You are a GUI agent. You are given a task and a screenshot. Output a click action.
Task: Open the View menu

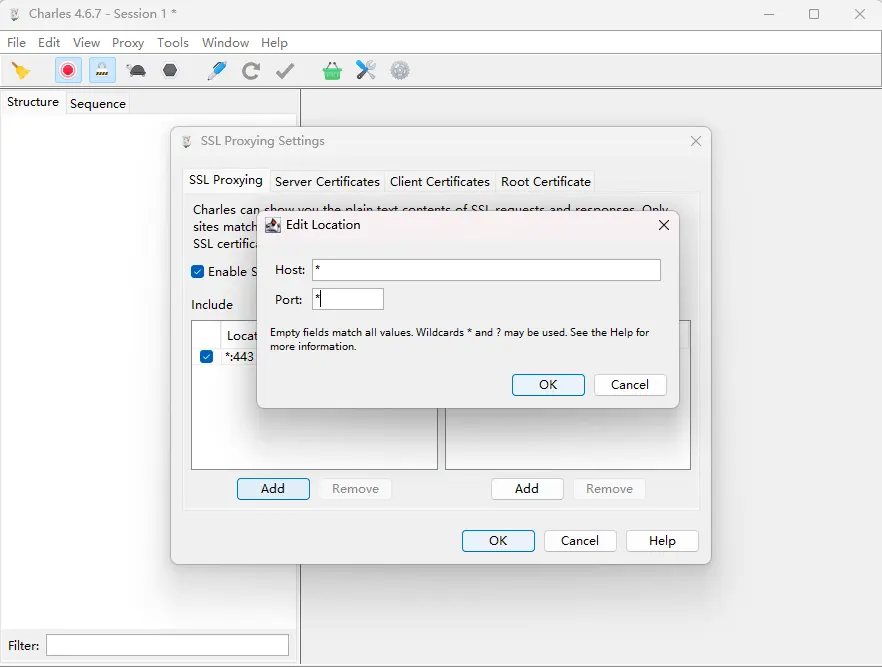[86, 43]
